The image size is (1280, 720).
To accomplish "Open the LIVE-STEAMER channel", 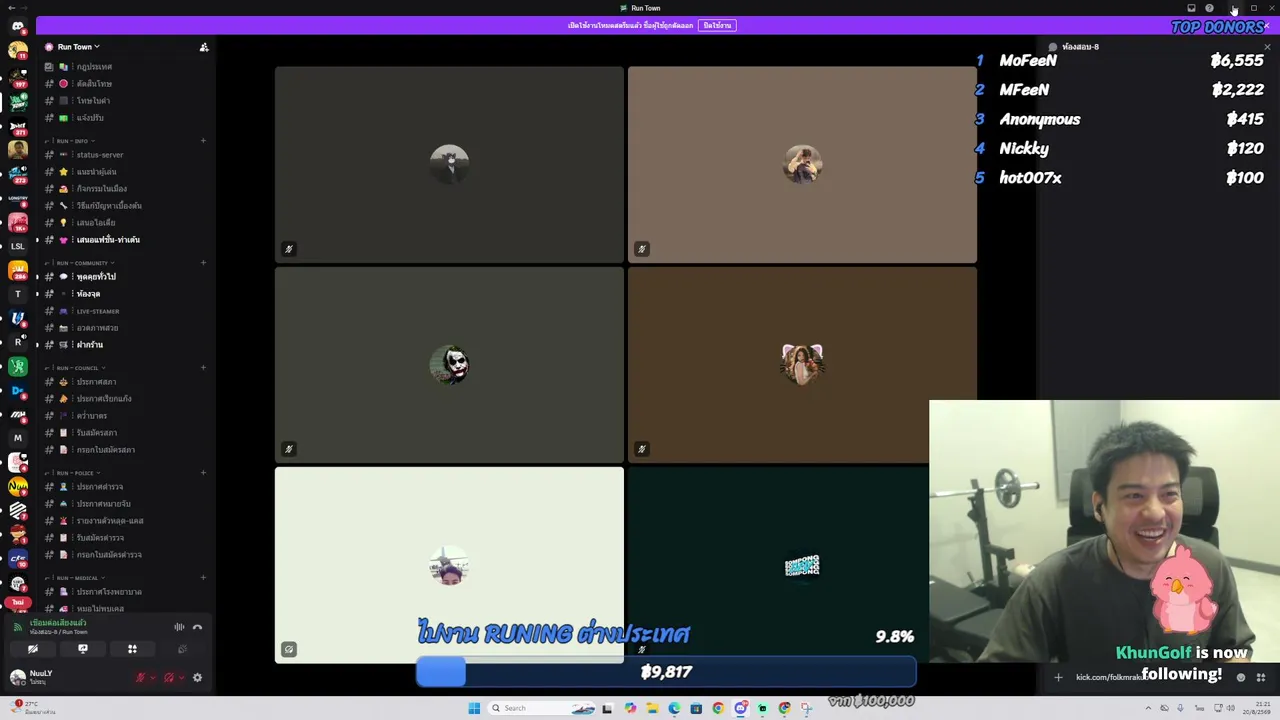I will 124,311.
